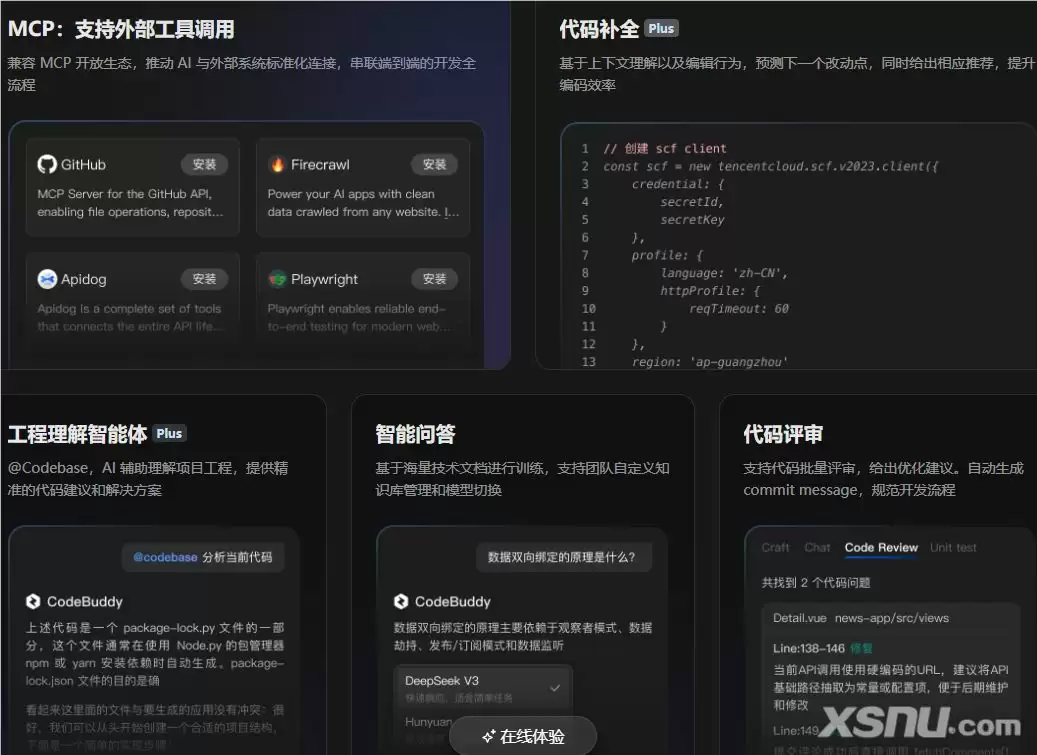The image size is (1037, 755).
Task: Switch to the Chat tab
Action: [x=818, y=547]
